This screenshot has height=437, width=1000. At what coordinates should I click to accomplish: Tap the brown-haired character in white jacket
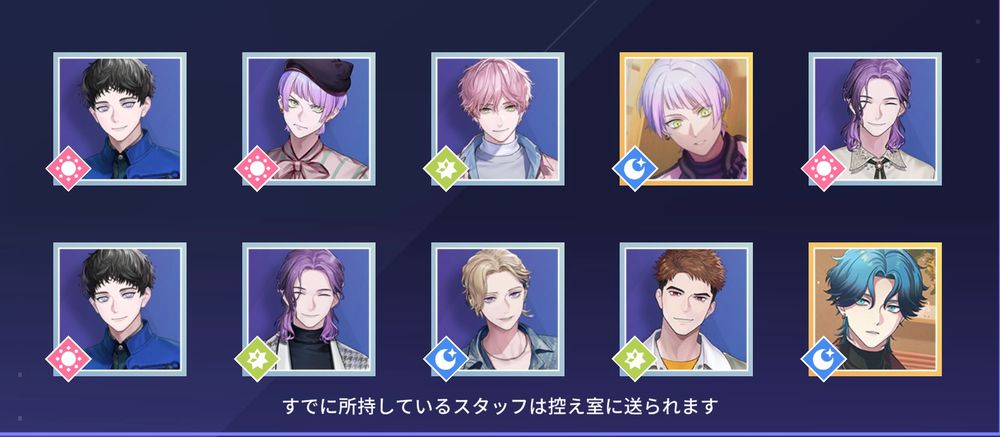point(686,309)
